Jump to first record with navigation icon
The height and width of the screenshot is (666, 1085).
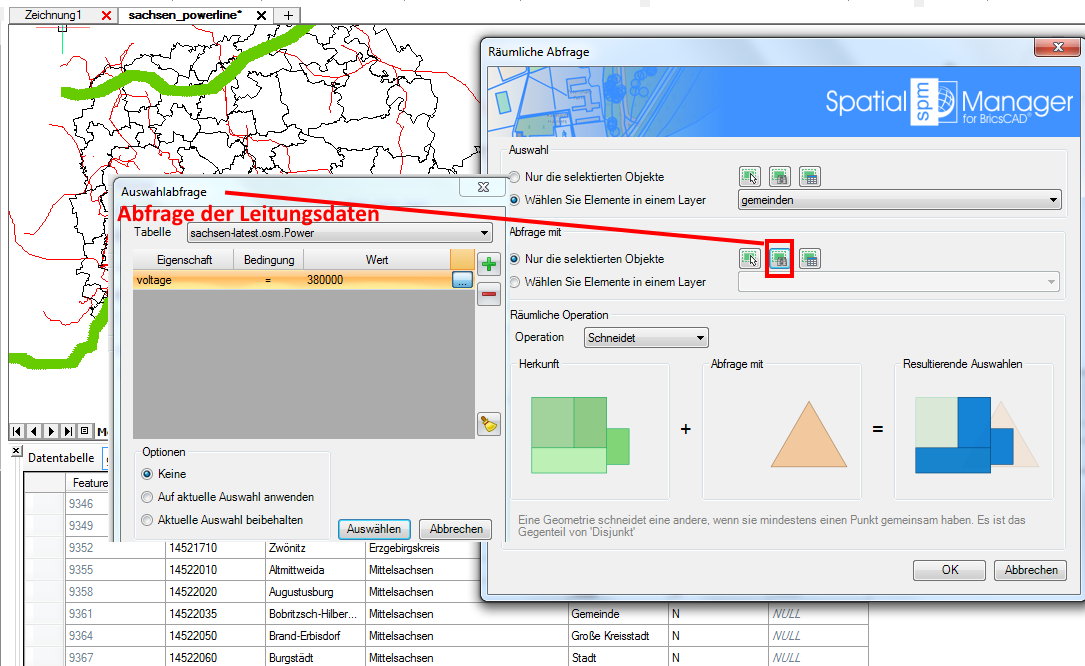15,432
